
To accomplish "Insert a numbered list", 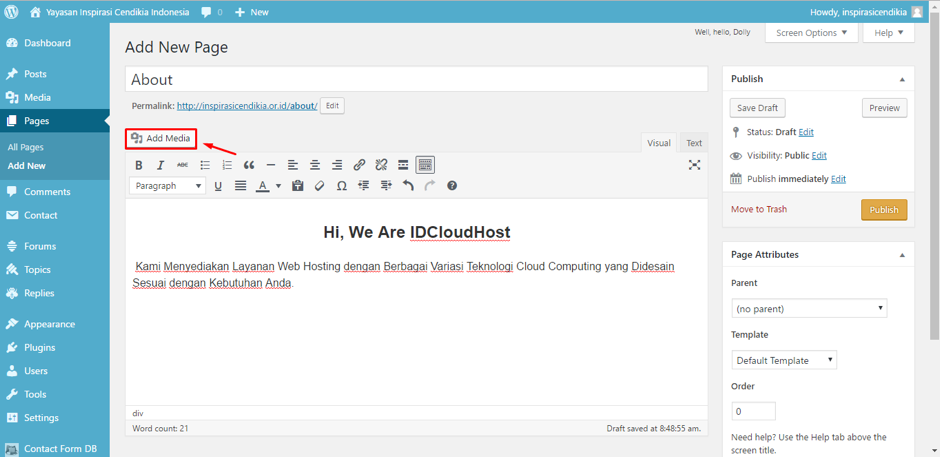I will coord(227,165).
